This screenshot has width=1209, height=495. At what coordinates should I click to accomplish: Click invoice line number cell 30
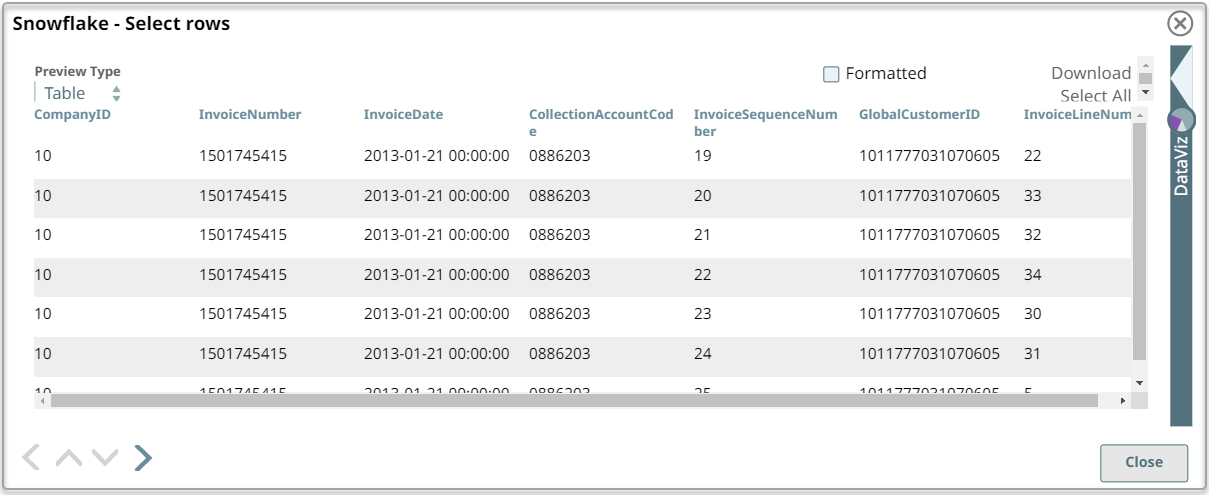click(1033, 314)
